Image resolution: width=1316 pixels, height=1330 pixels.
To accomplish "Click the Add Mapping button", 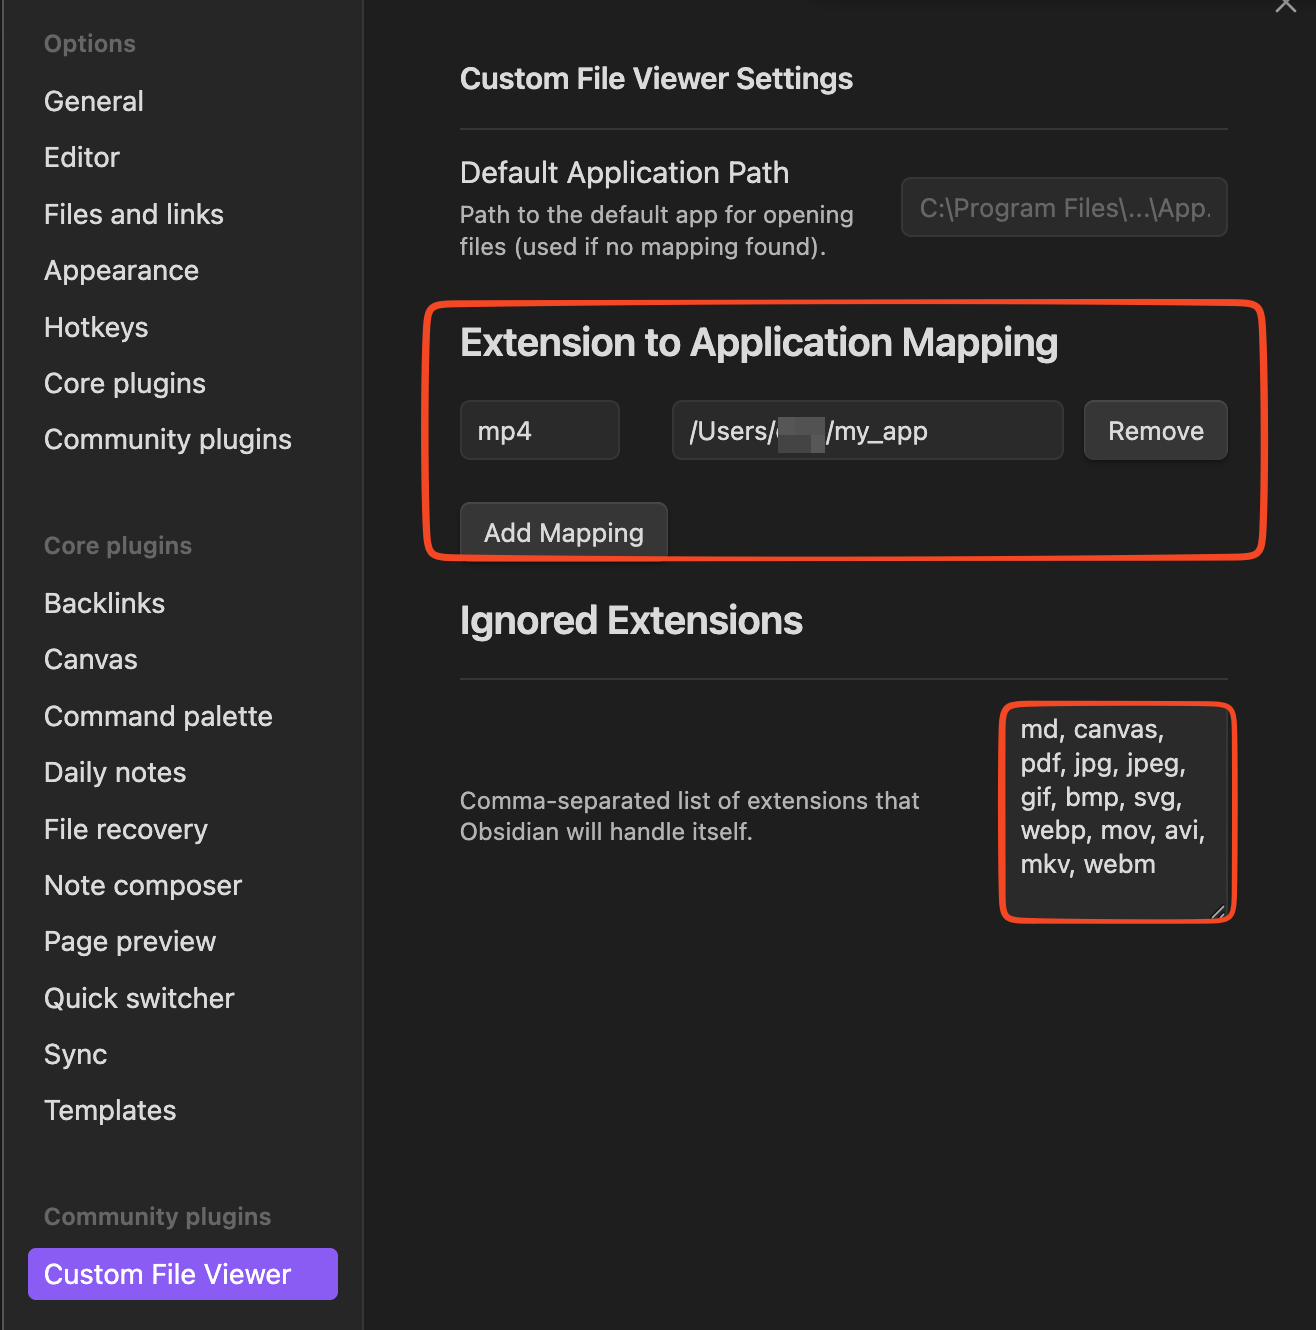I will click(563, 532).
